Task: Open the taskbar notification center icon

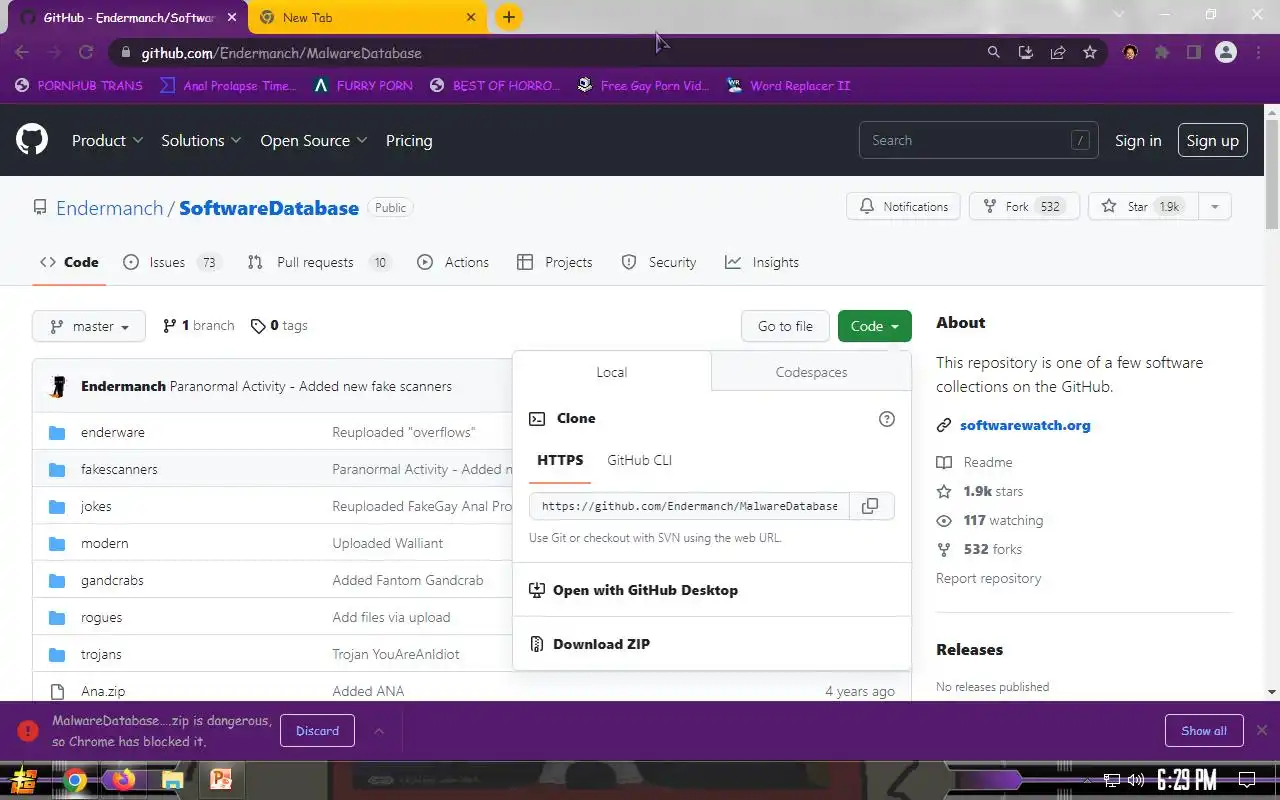Action: tap(1247, 779)
